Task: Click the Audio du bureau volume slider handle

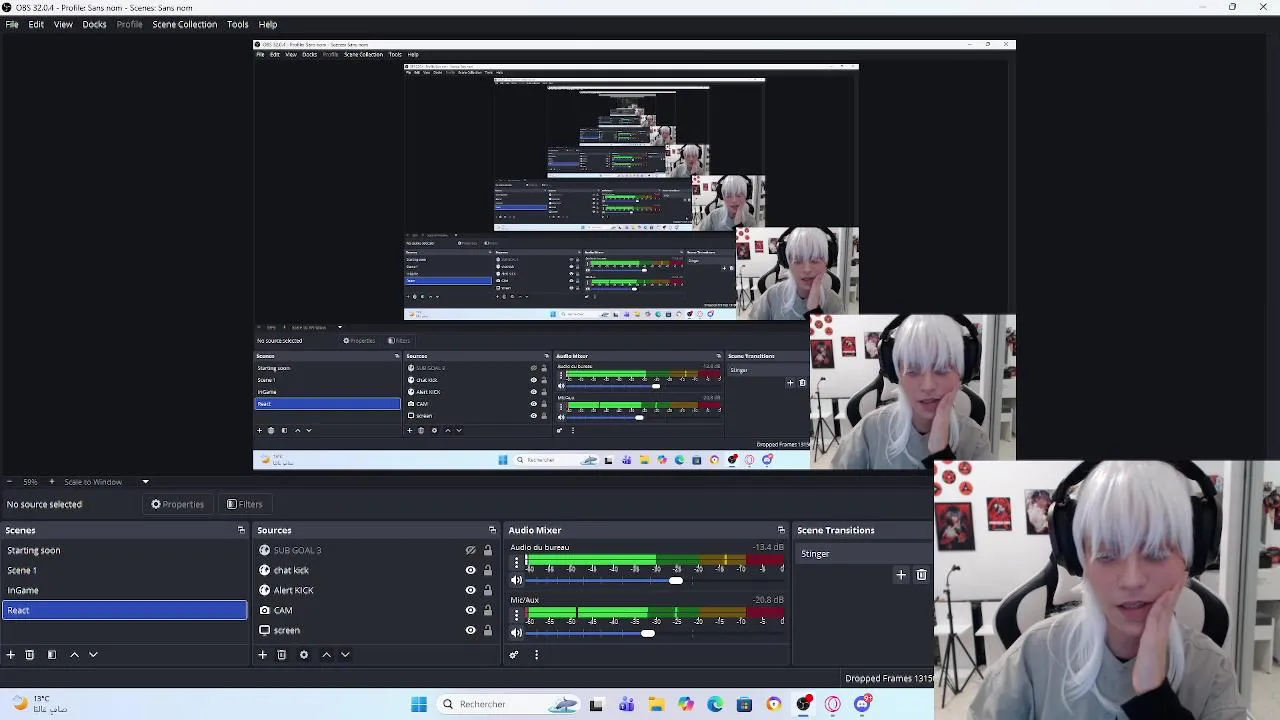Action: (x=676, y=580)
